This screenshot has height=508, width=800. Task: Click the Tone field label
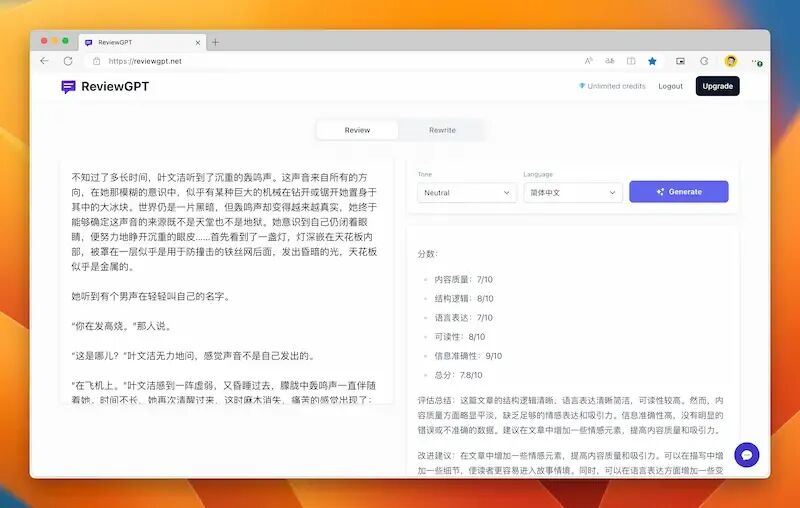pos(424,174)
